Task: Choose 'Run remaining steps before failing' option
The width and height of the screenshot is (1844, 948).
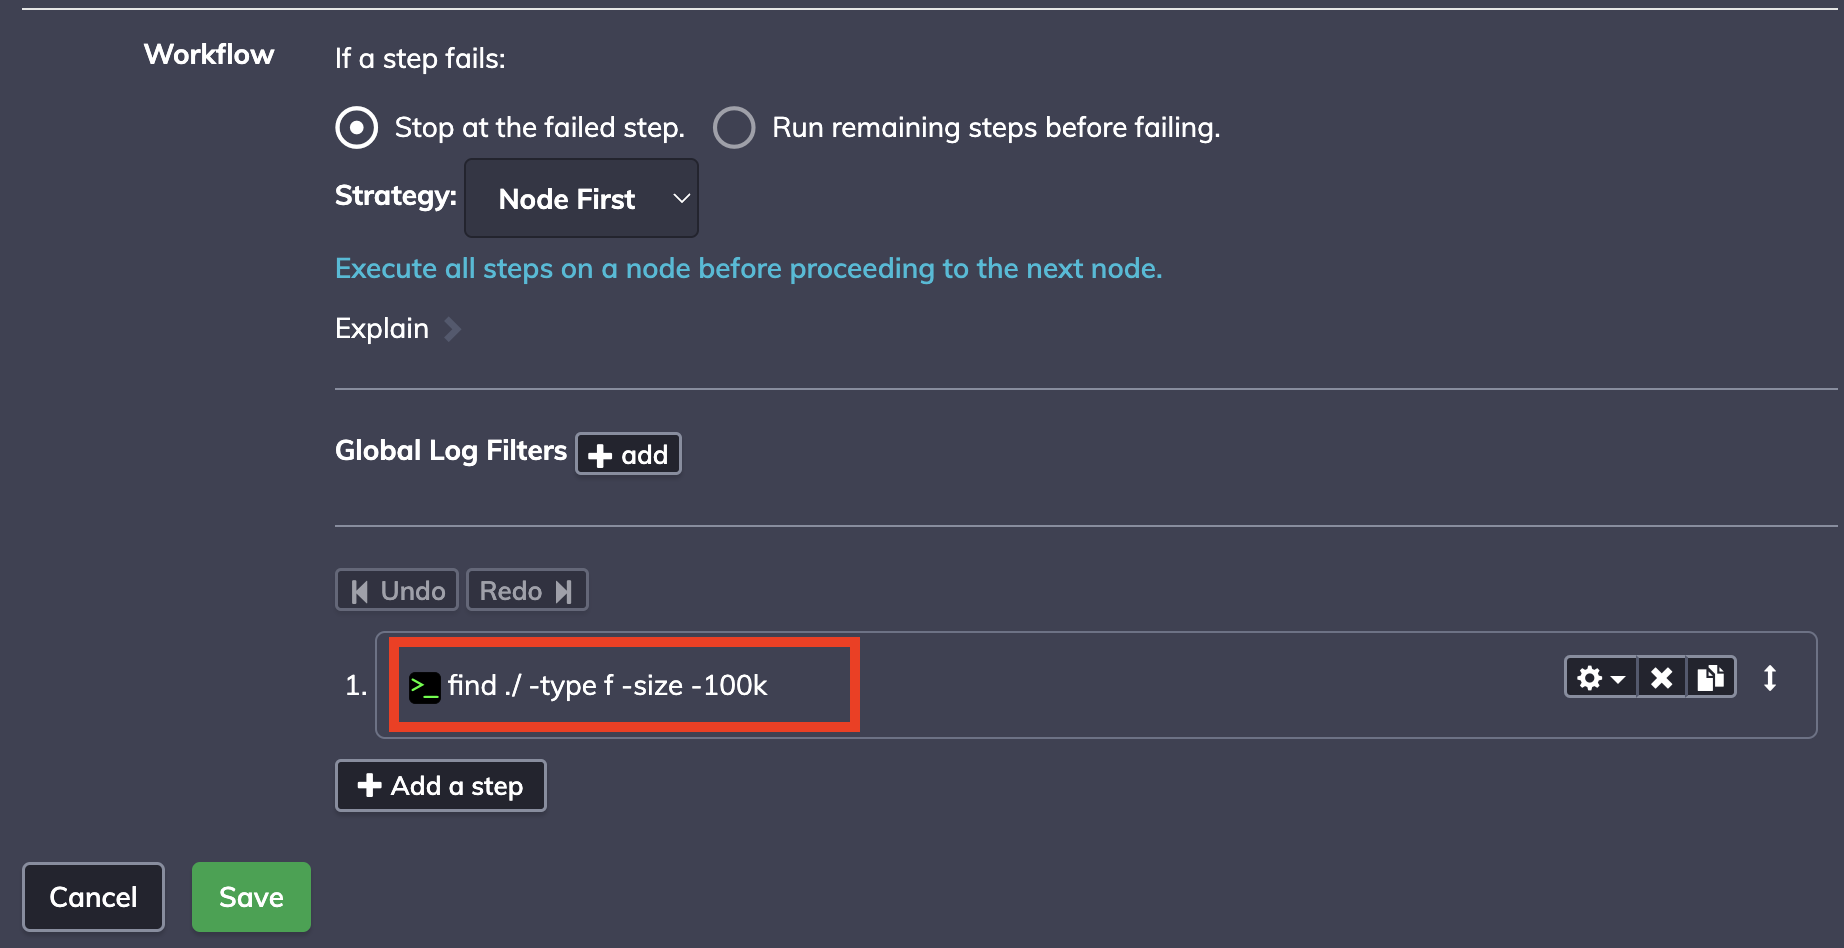Action: tap(734, 128)
